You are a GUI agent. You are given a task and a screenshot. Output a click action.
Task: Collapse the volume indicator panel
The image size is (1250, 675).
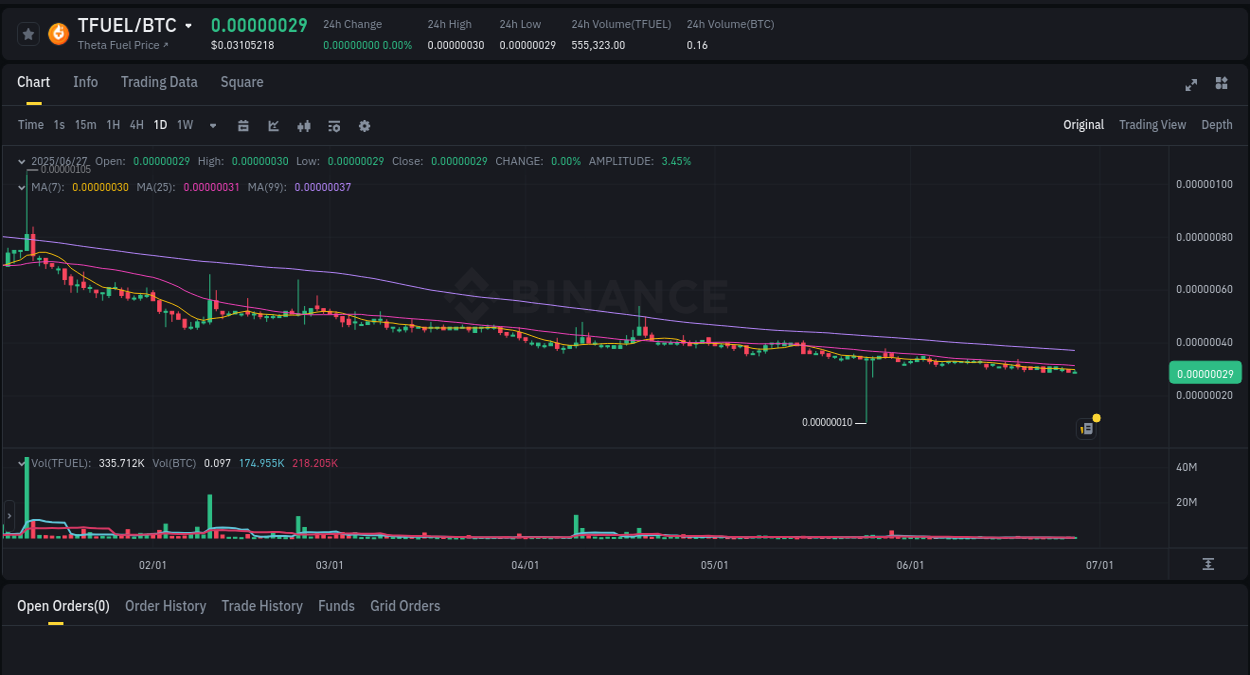point(21,462)
